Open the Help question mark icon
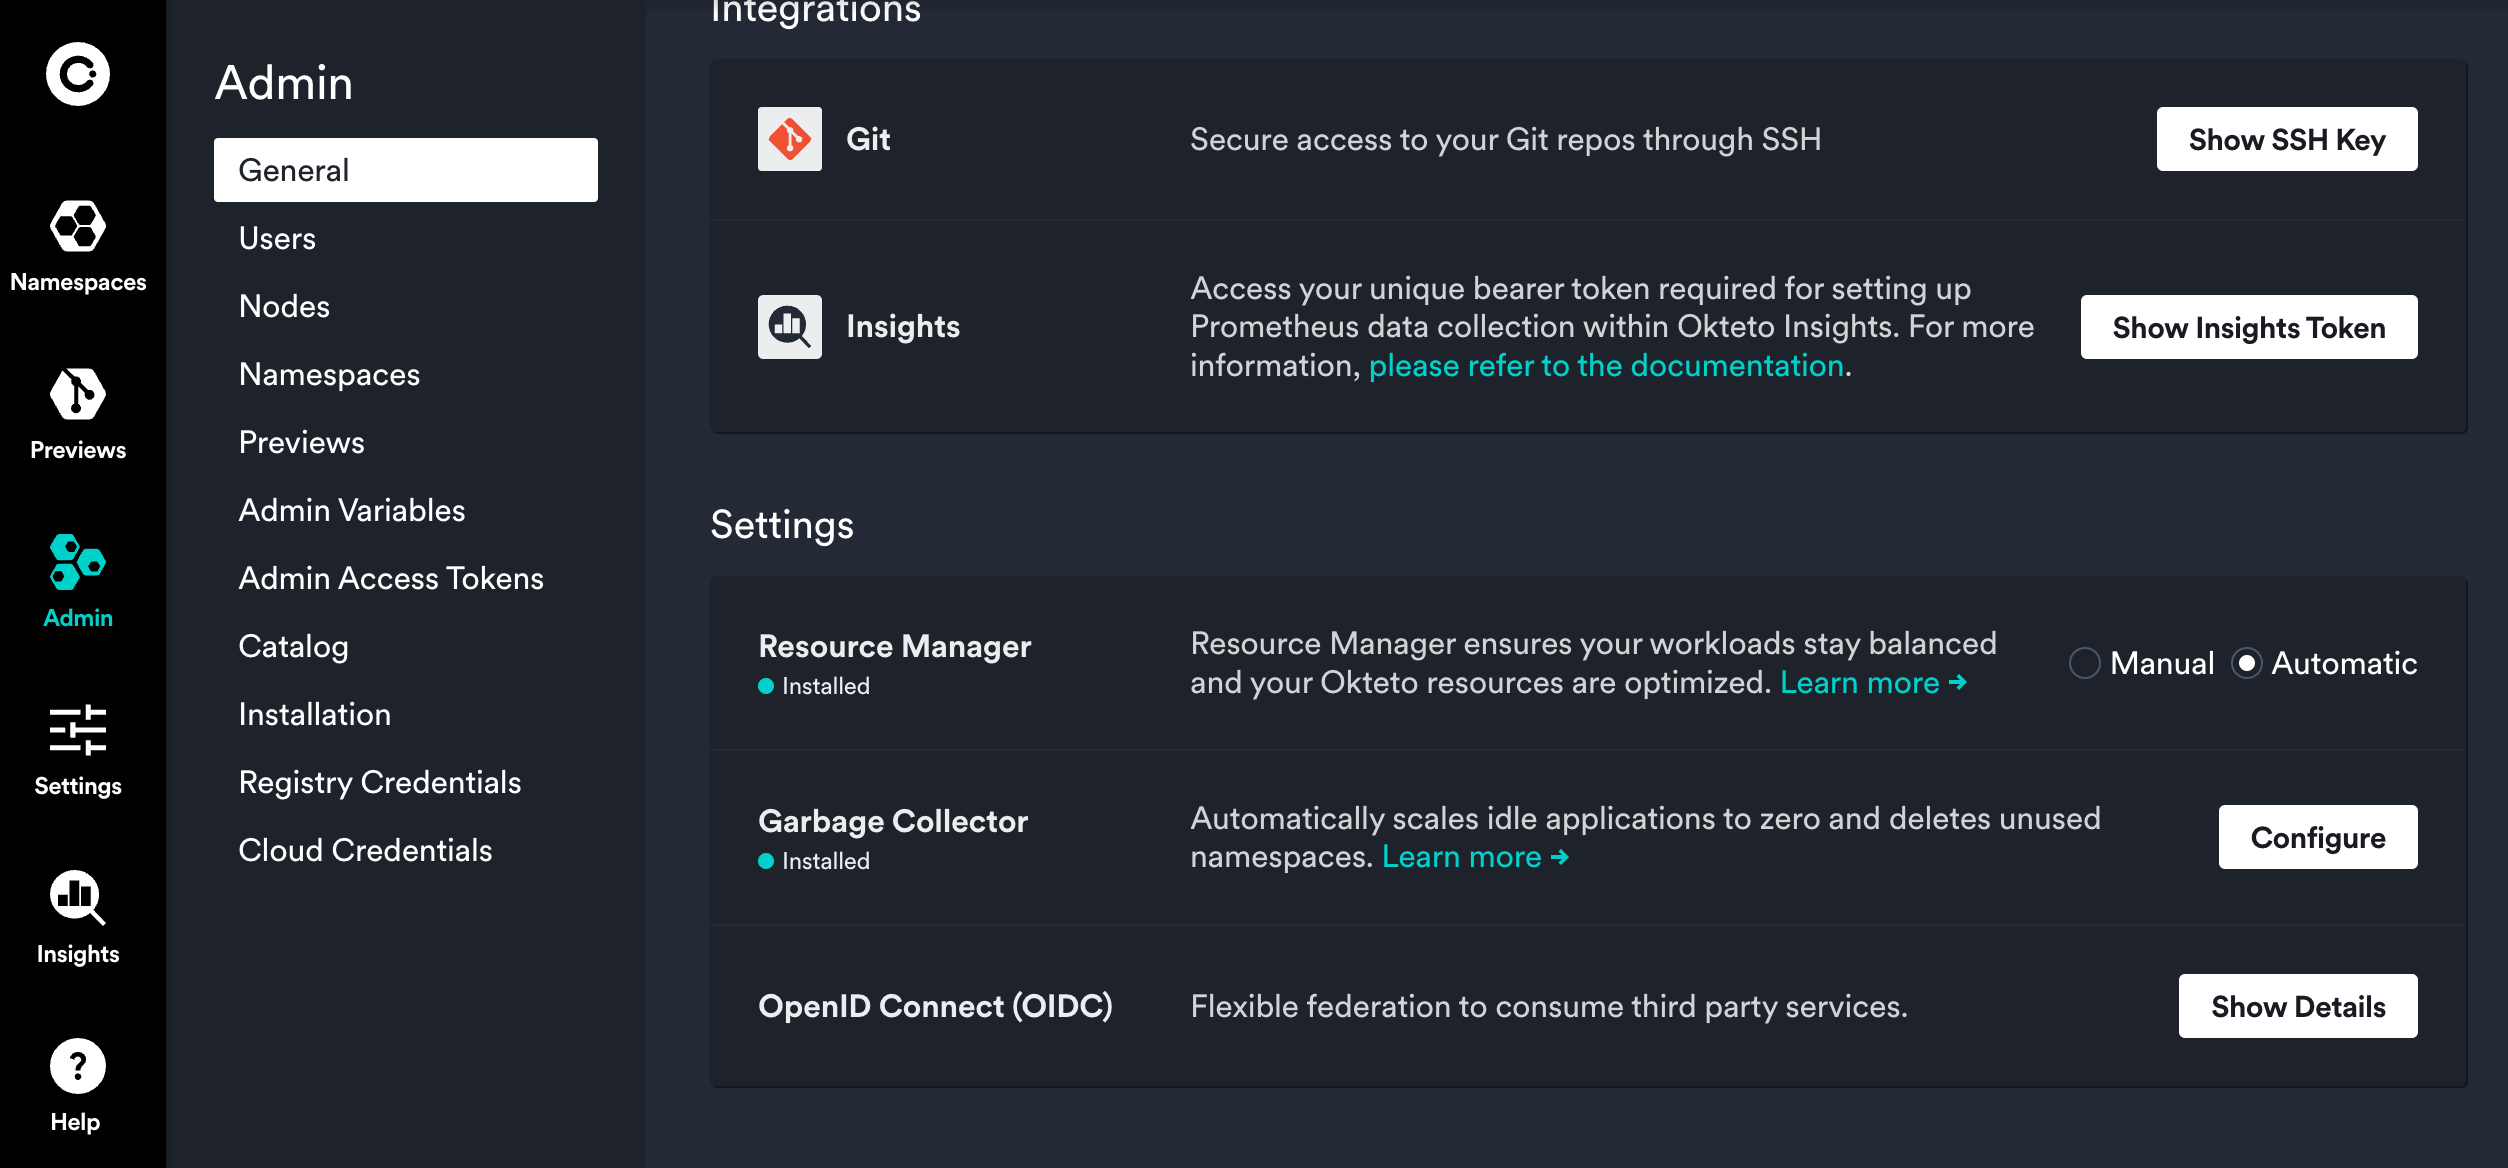Viewport: 2508px width, 1168px height. 78,1066
